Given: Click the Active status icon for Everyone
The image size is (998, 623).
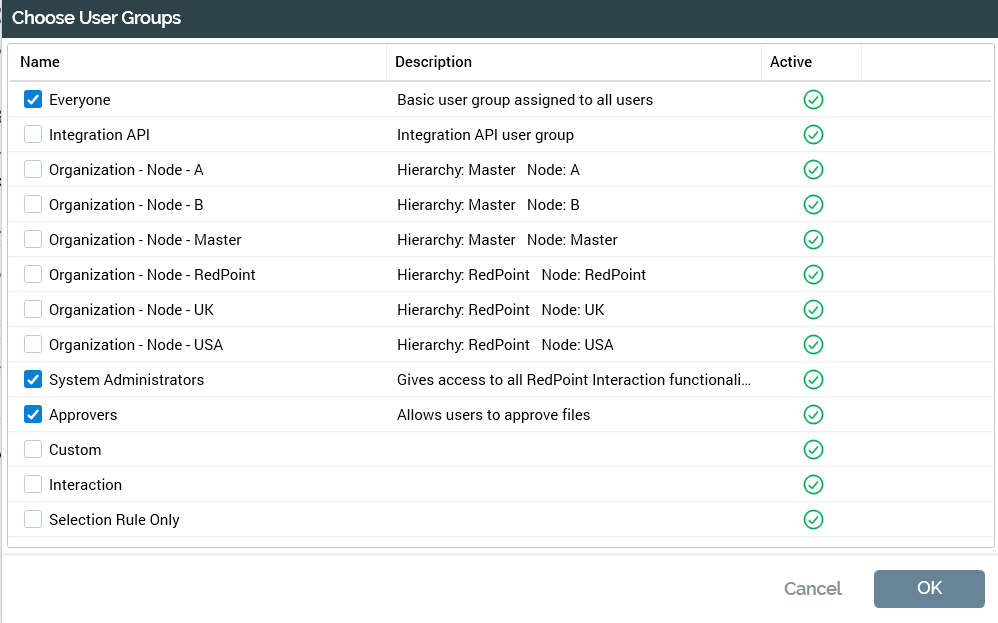Looking at the screenshot, I should click(x=813, y=100).
